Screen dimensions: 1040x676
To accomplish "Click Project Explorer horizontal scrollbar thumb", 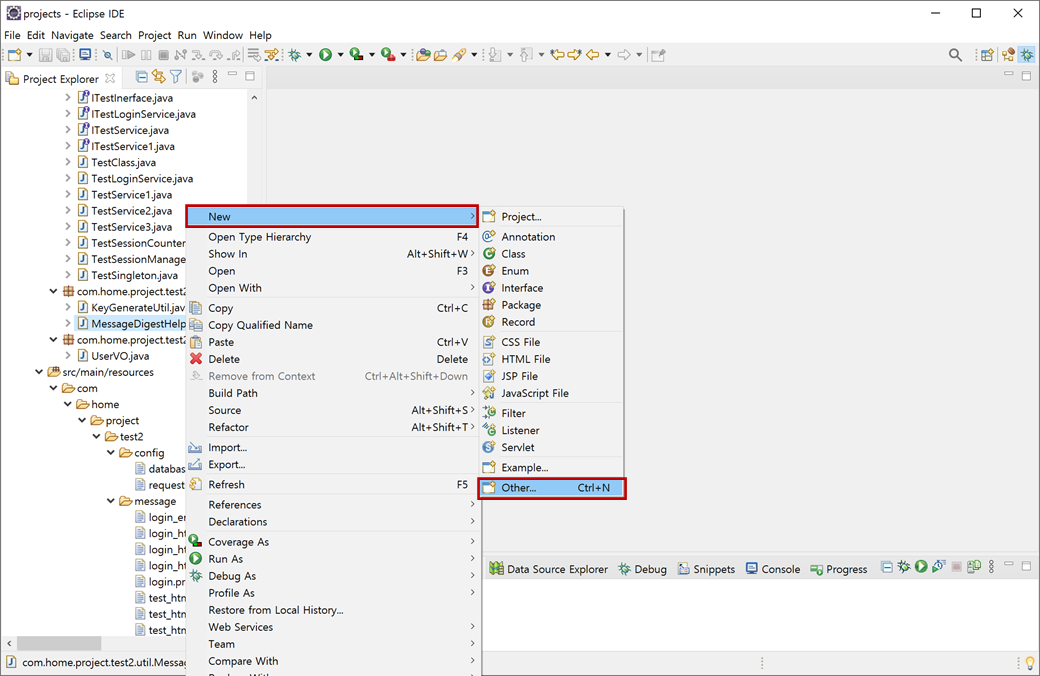I will [59, 643].
